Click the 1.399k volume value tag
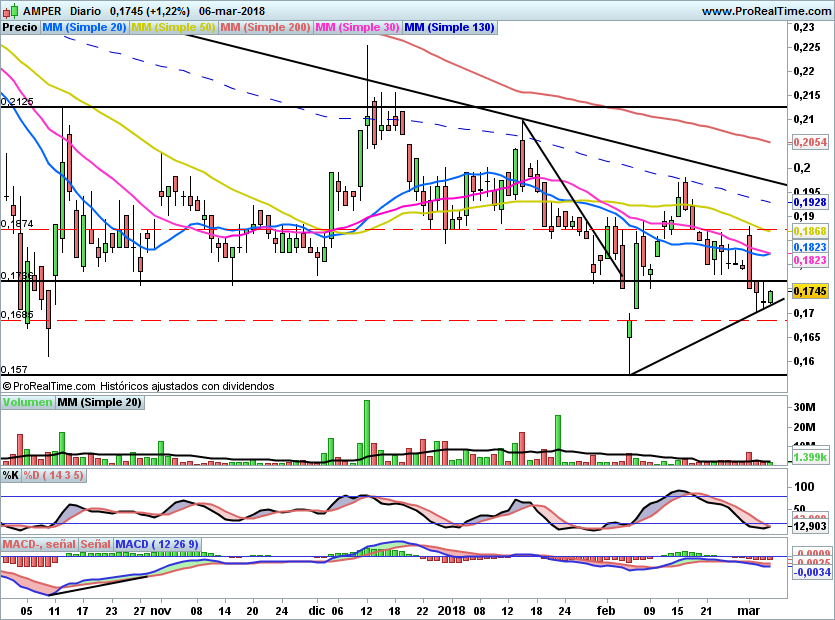 [x=809, y=457]
